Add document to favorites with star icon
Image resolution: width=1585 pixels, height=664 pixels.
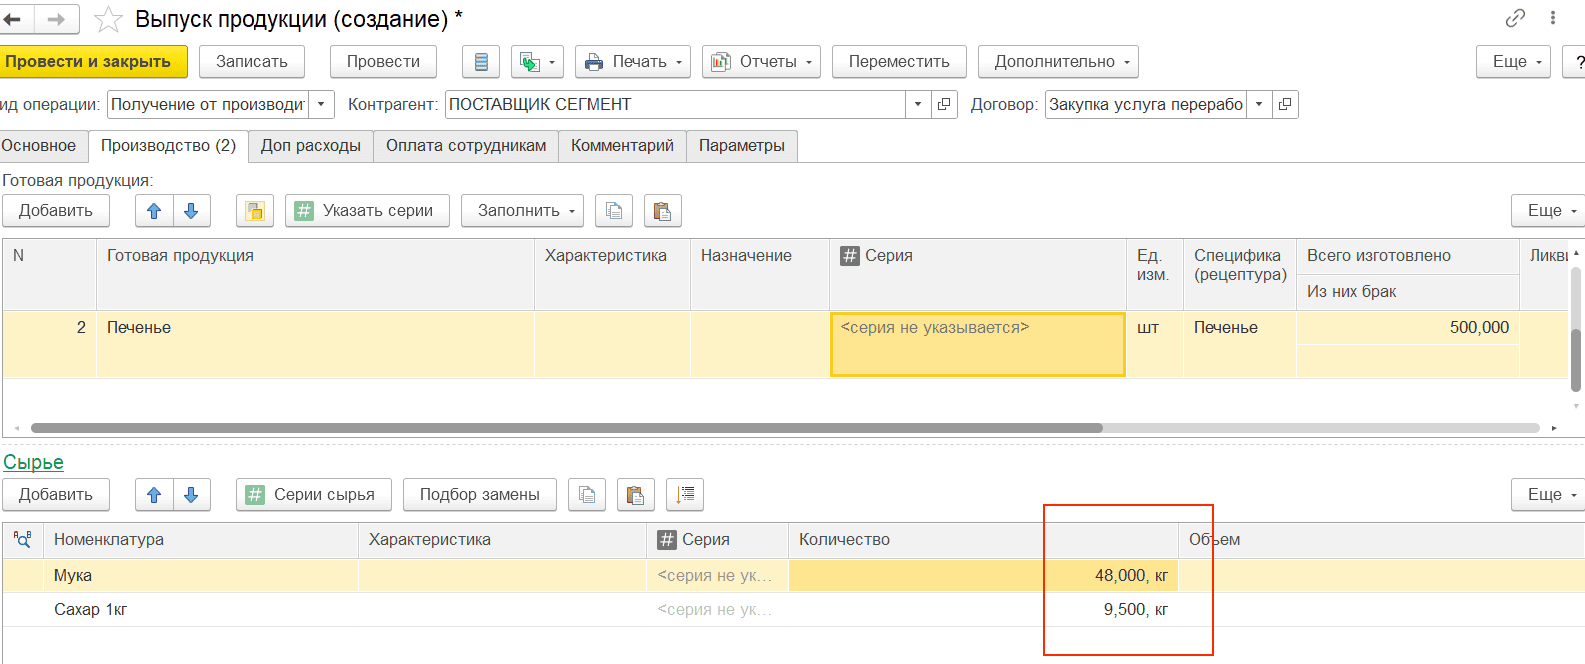[x=108, y=19]
